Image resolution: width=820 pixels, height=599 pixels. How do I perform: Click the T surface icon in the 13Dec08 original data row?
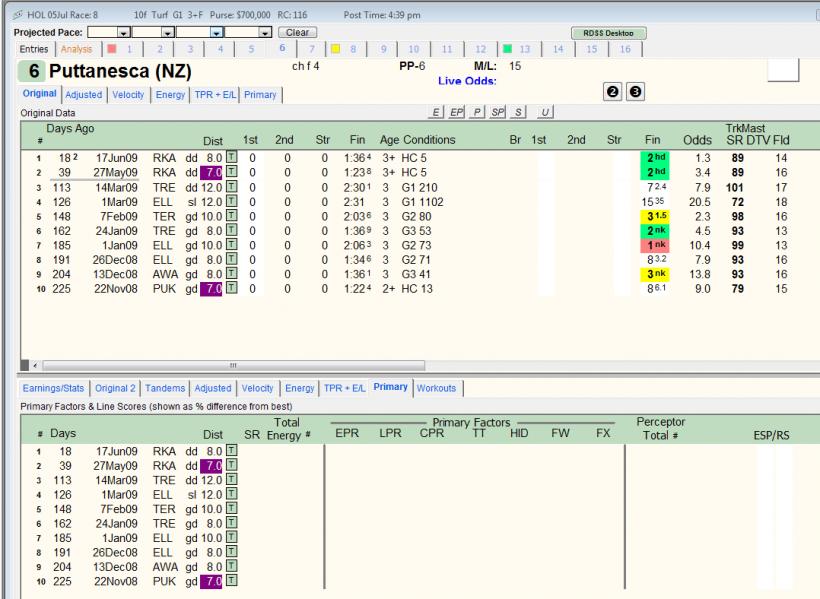pos(231,273)
